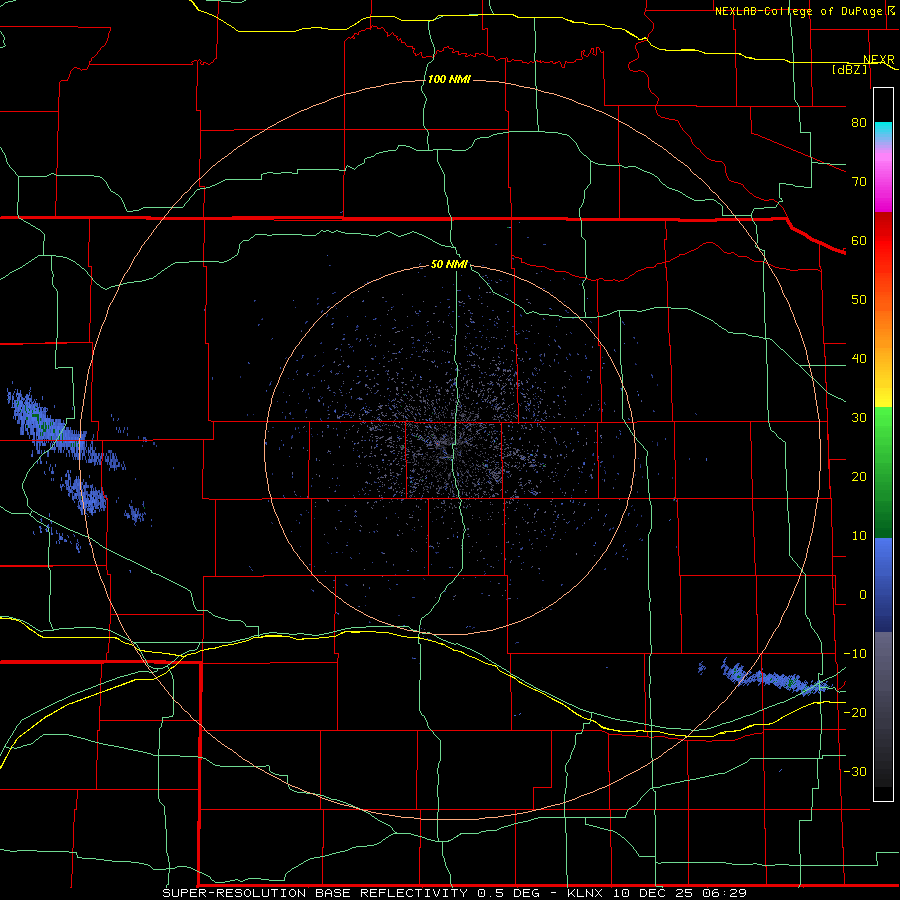The width and height of the screenshot is (900, 900).
Task: Select the 10 dBZ scale value
Action: tap(859, 536)
